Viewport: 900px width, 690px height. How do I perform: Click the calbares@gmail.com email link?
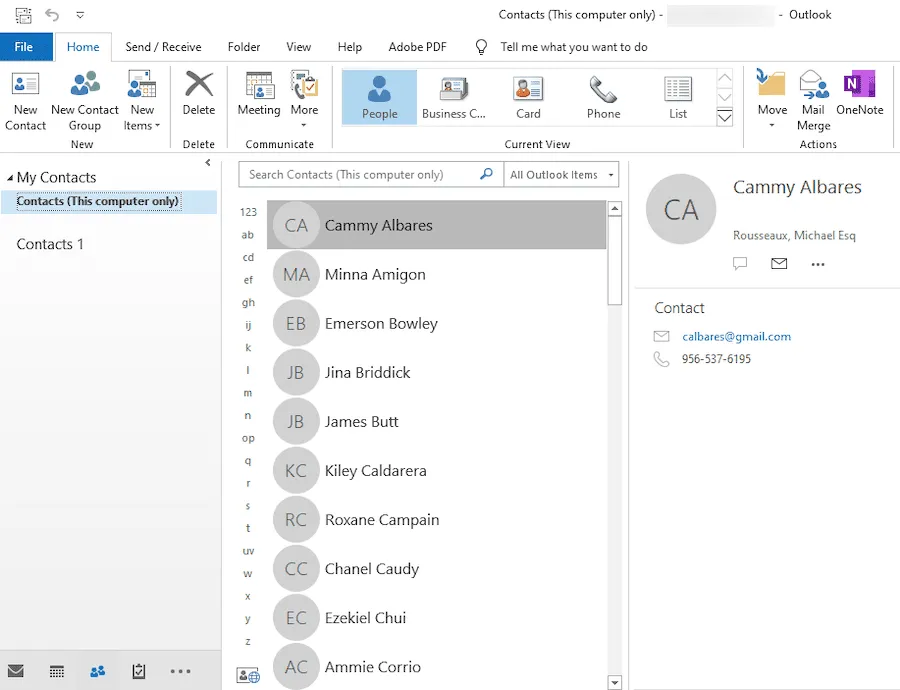tap(736, 337)
